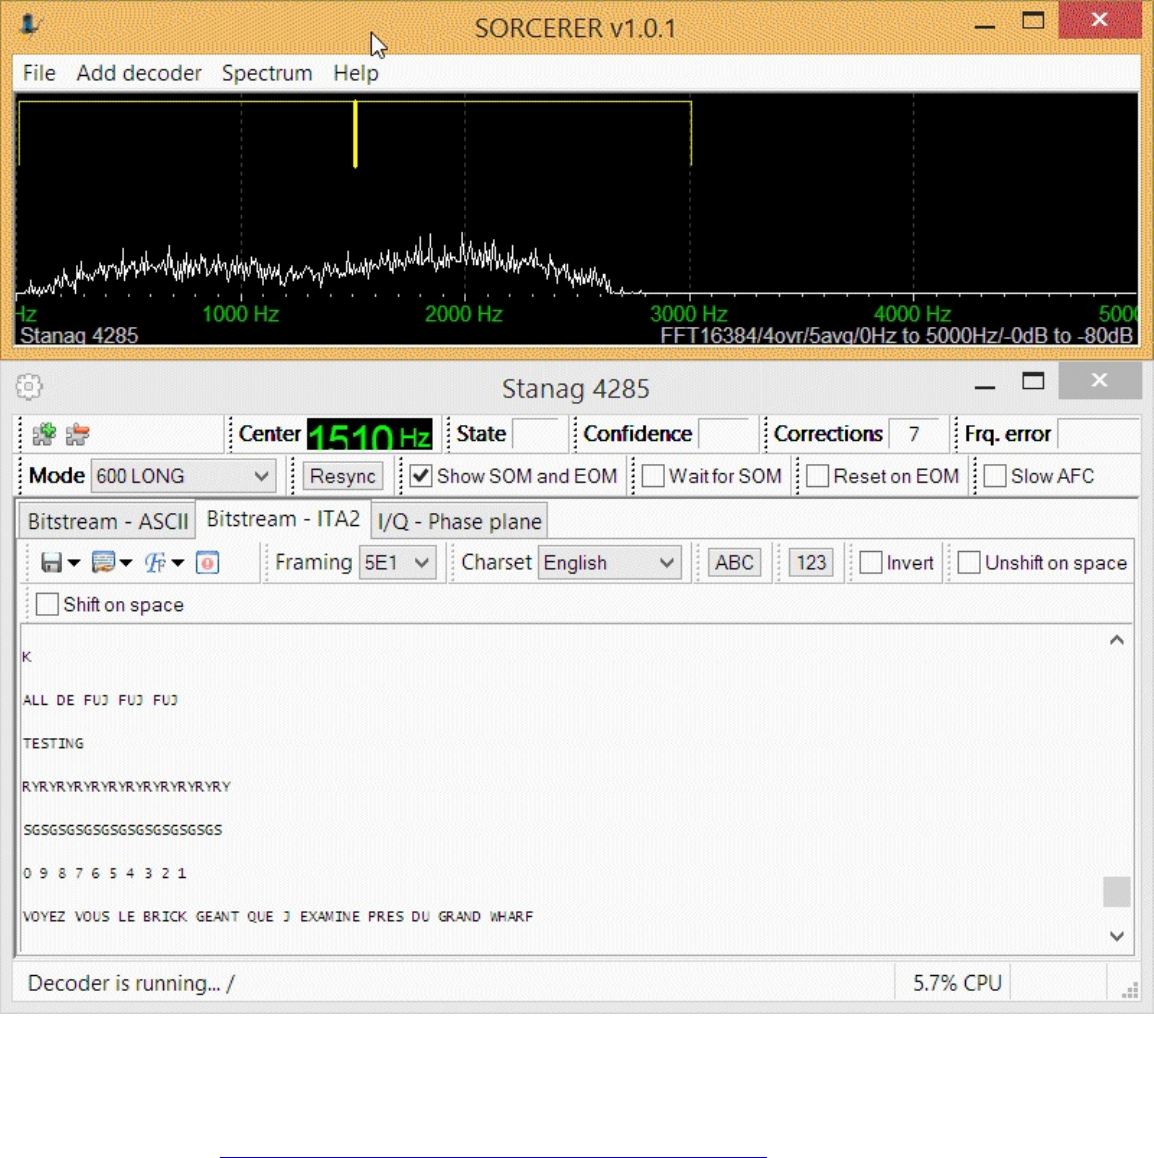
Task: Click the save floppy disk icon
Action: pos(51,563)
